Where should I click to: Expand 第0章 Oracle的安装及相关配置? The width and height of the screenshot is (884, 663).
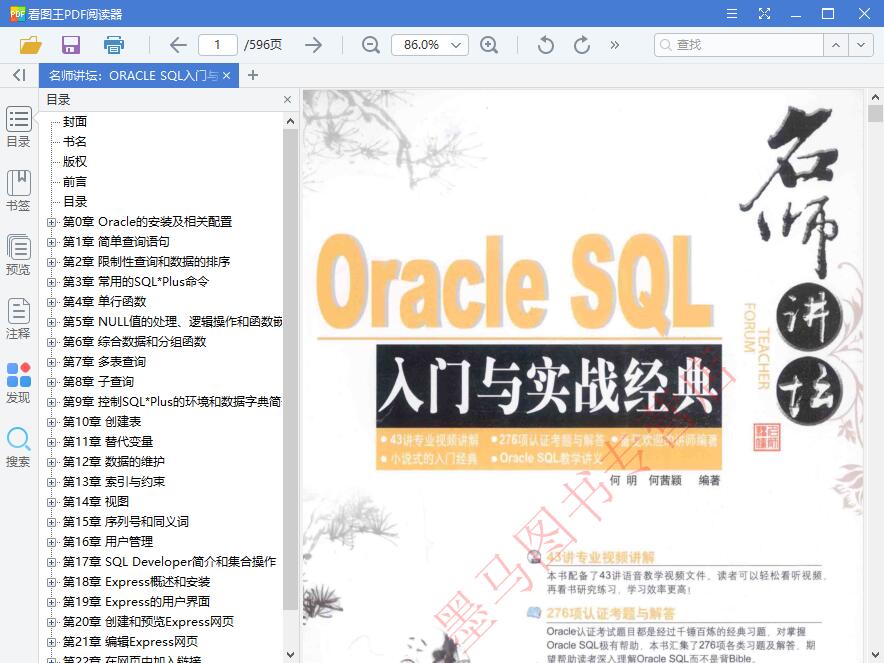pyautogui.click(x=51, y=222)
